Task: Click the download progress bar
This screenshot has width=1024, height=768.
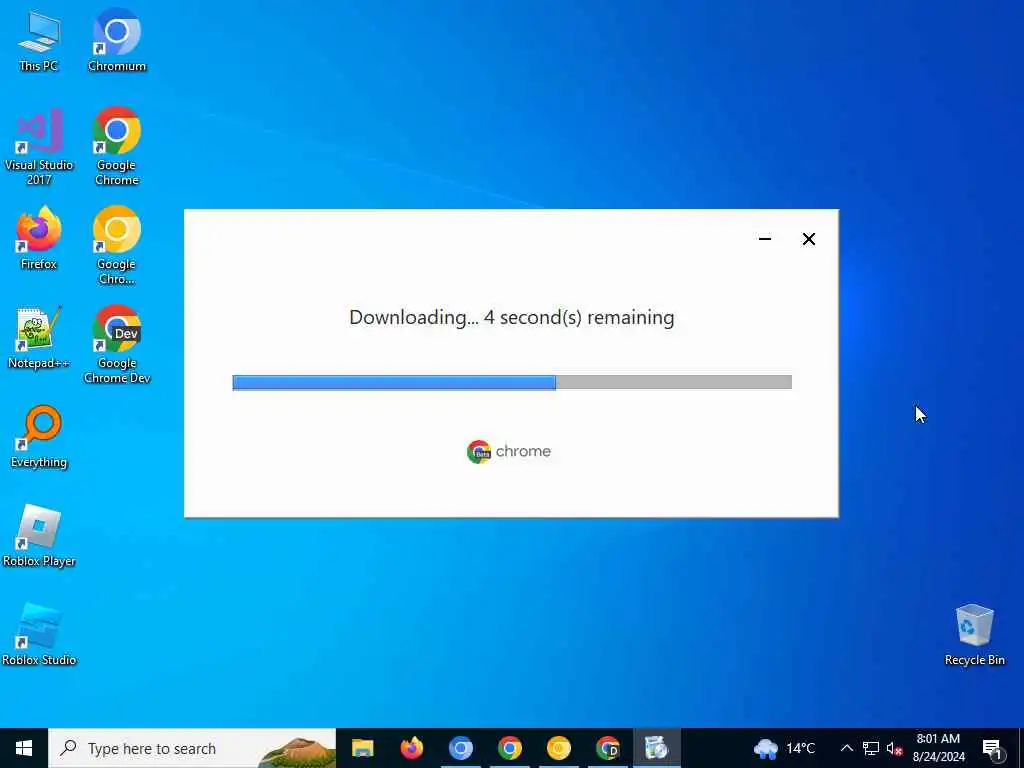Action: point(512,382)
